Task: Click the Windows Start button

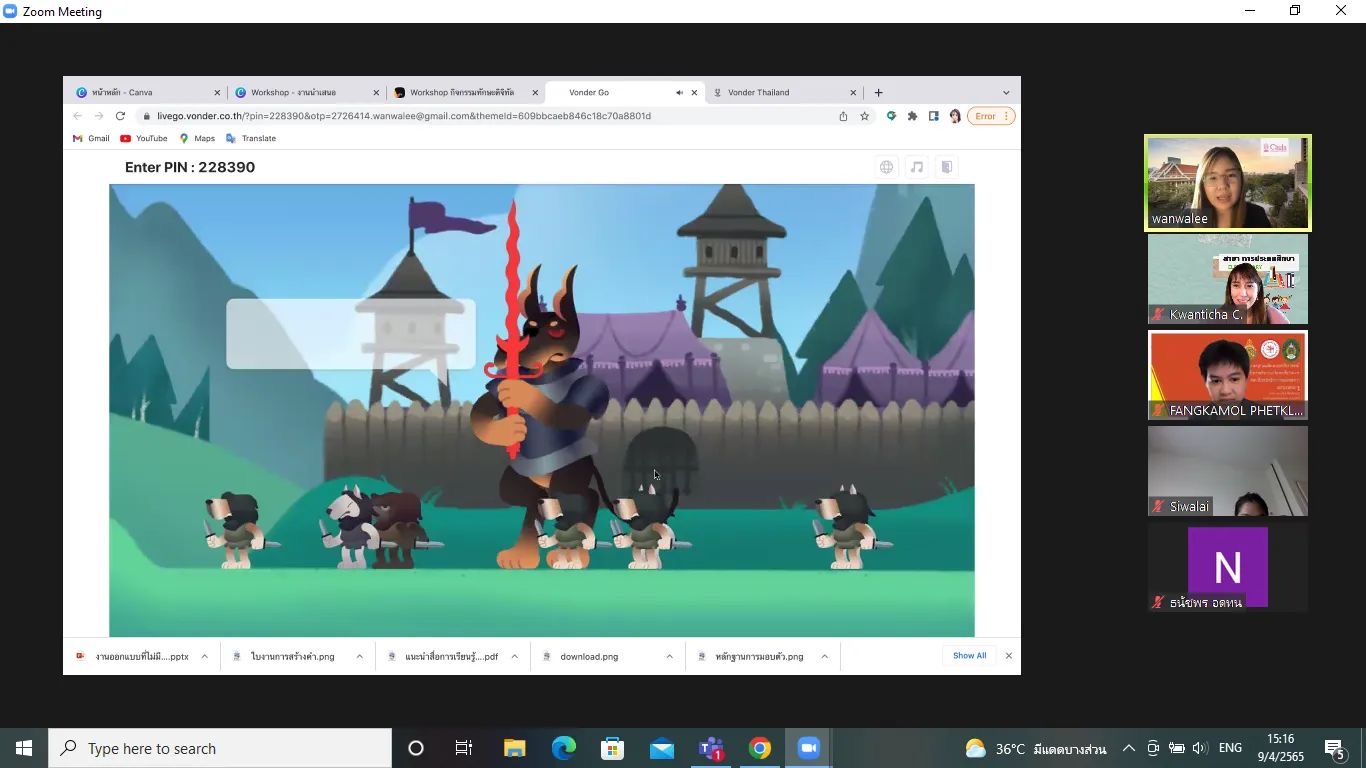Action: coord(24,748)
